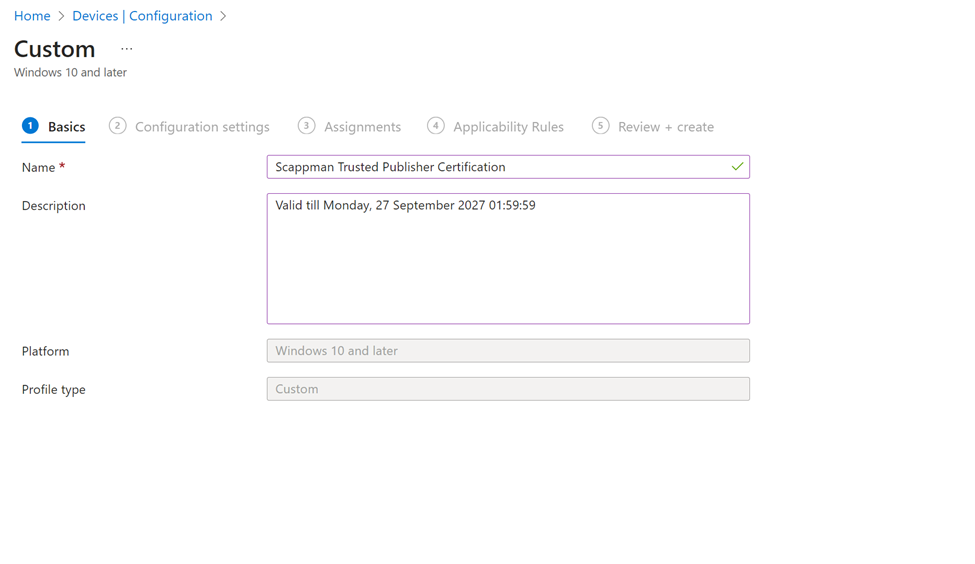Viewport: 975px width, 564px height.
Task: Switch to the Basics tab
Action: pyautogui.click(x=66, y=127)
